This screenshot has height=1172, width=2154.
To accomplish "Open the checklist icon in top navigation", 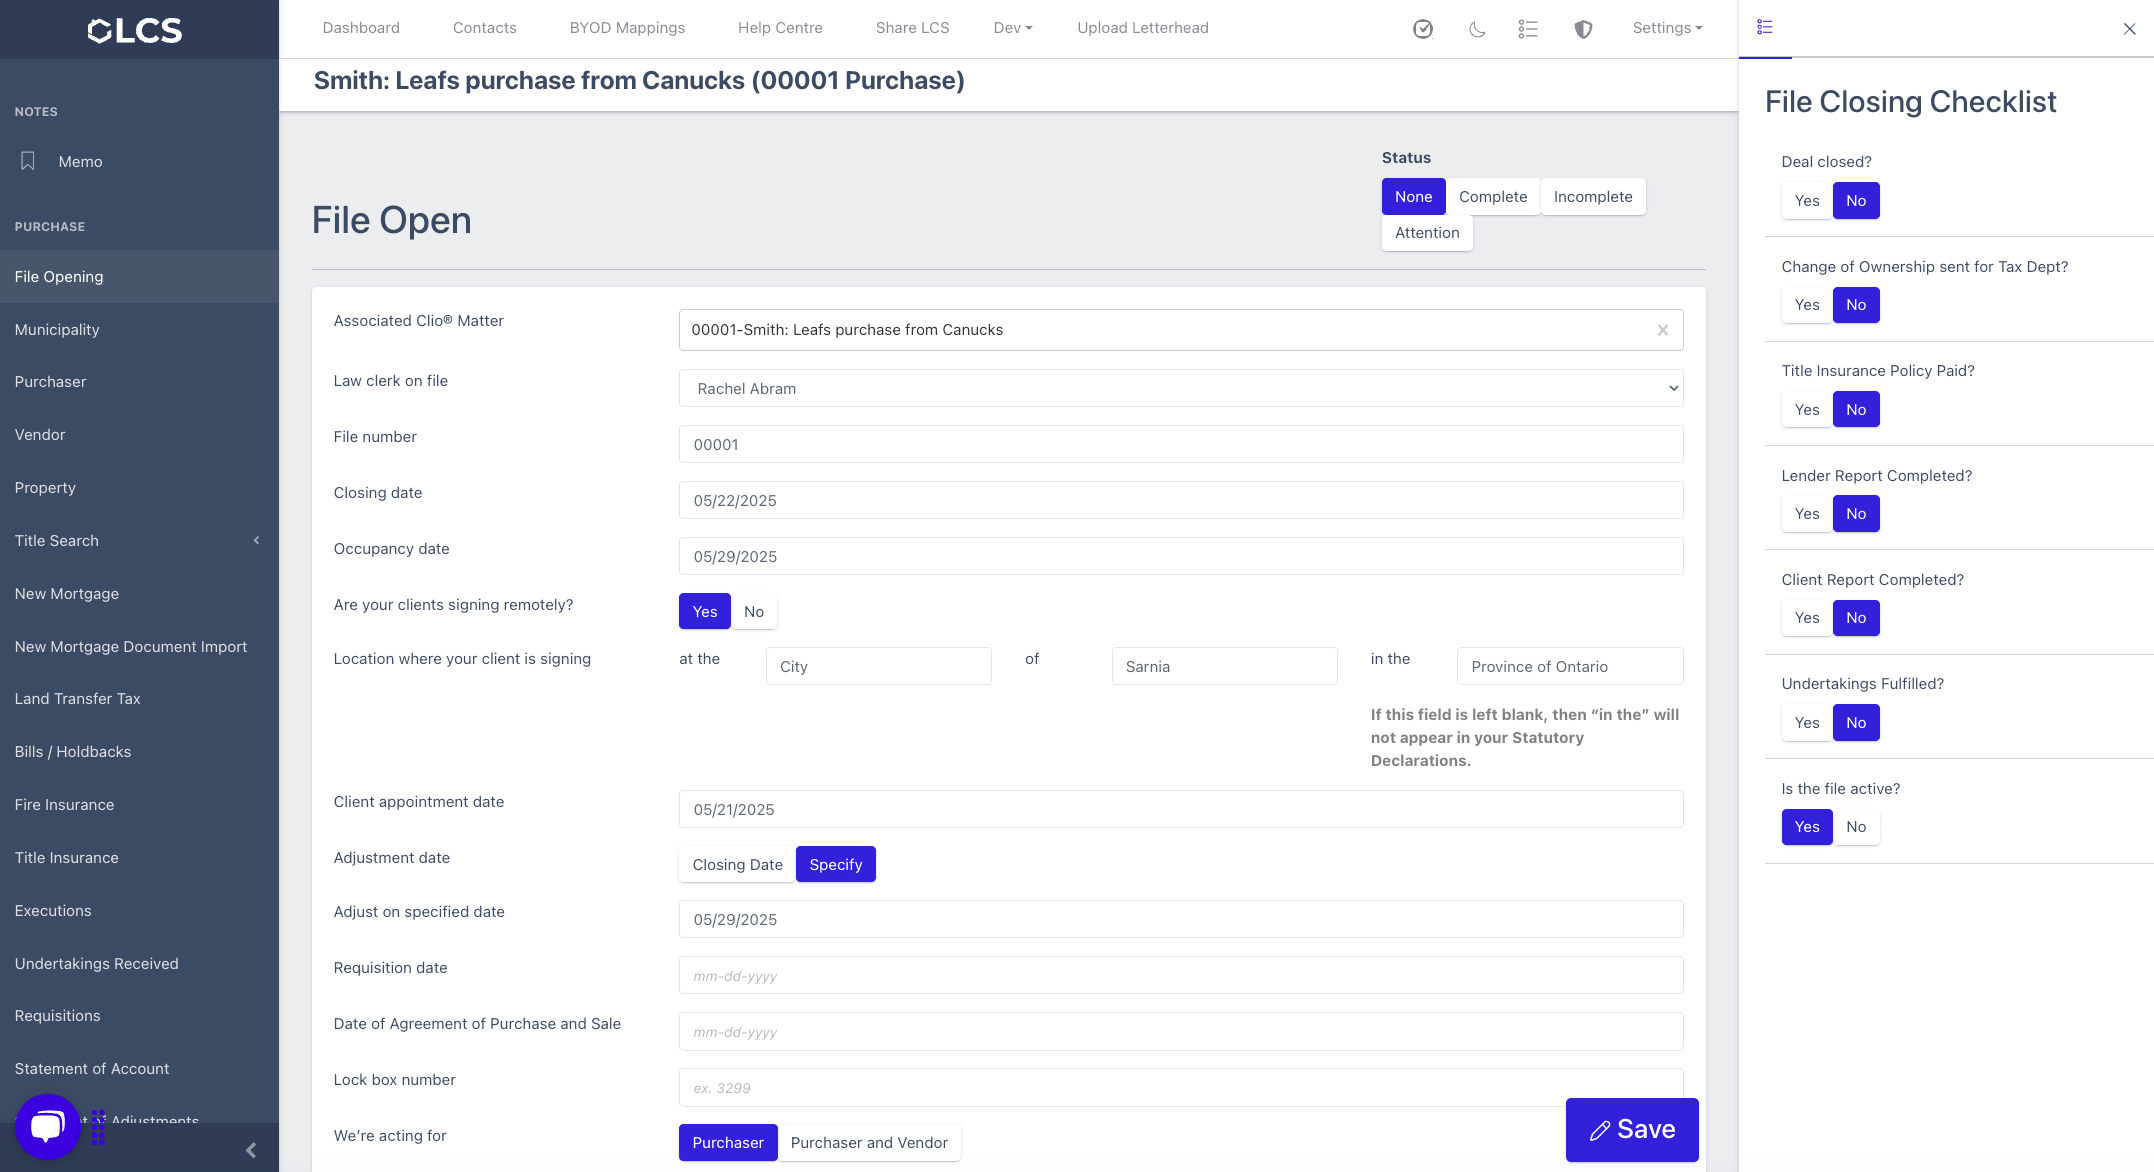I will tap(1527, 29).
